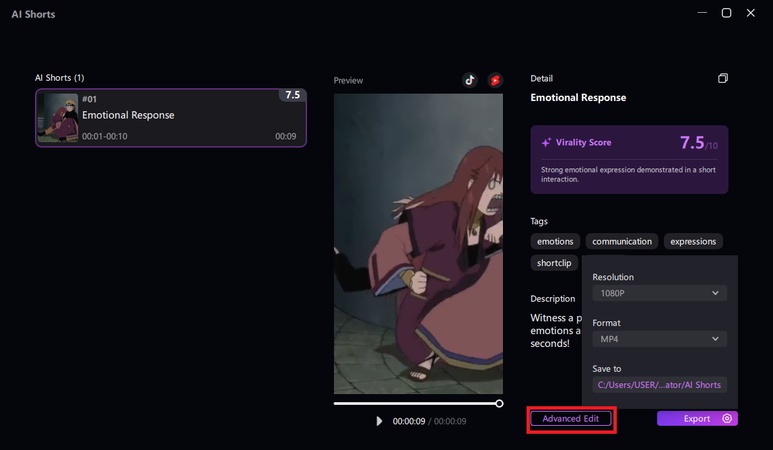Click the "shortclip" tag
Image resolution: width=773 pixels, height=450 pixels.
coord(553,263)
